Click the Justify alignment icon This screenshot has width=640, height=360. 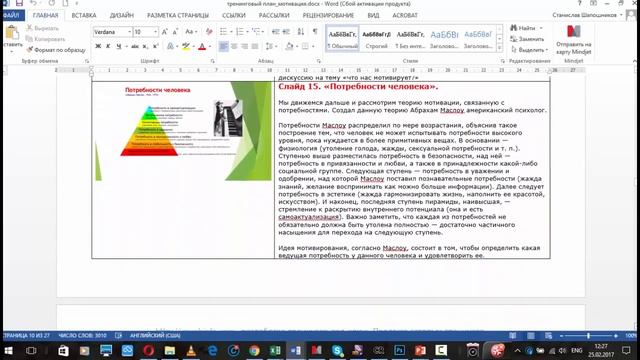click(x=255, y=47)
